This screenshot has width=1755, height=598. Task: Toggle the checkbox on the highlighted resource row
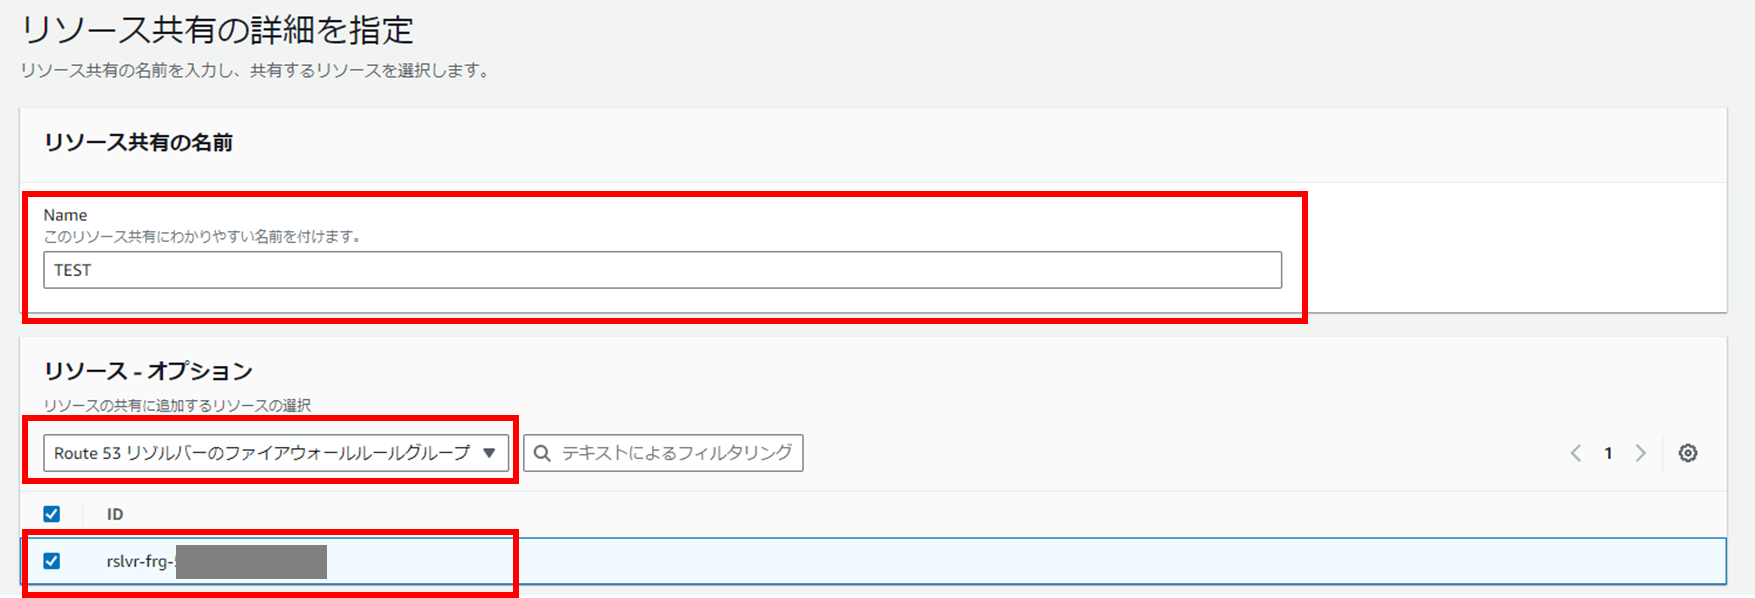click(x=51, y=561)
